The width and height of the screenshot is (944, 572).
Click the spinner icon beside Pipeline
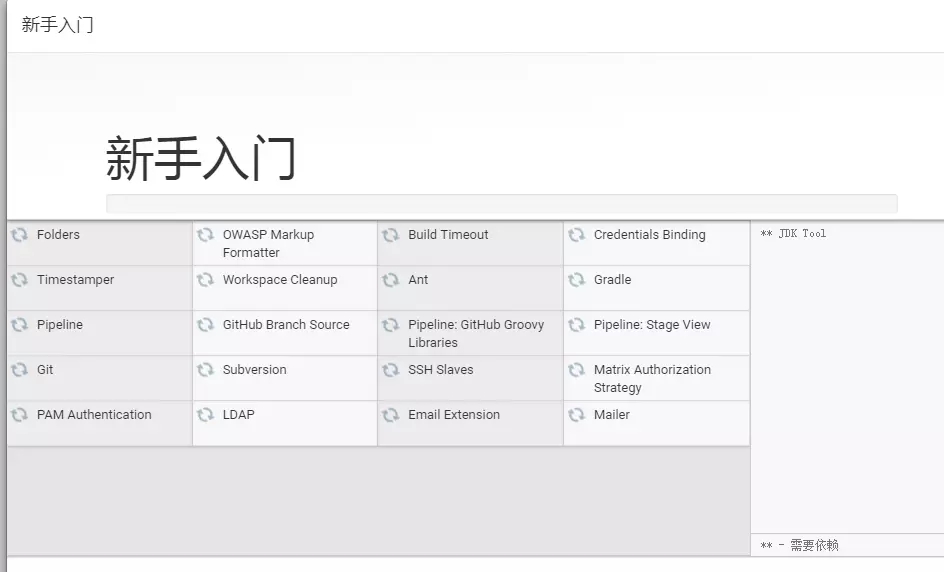click(x=19, y=325)
